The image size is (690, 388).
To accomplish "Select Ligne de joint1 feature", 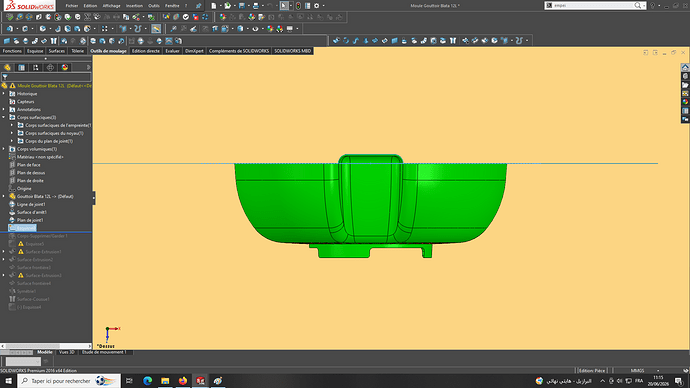I will click(x=31, y=205).
